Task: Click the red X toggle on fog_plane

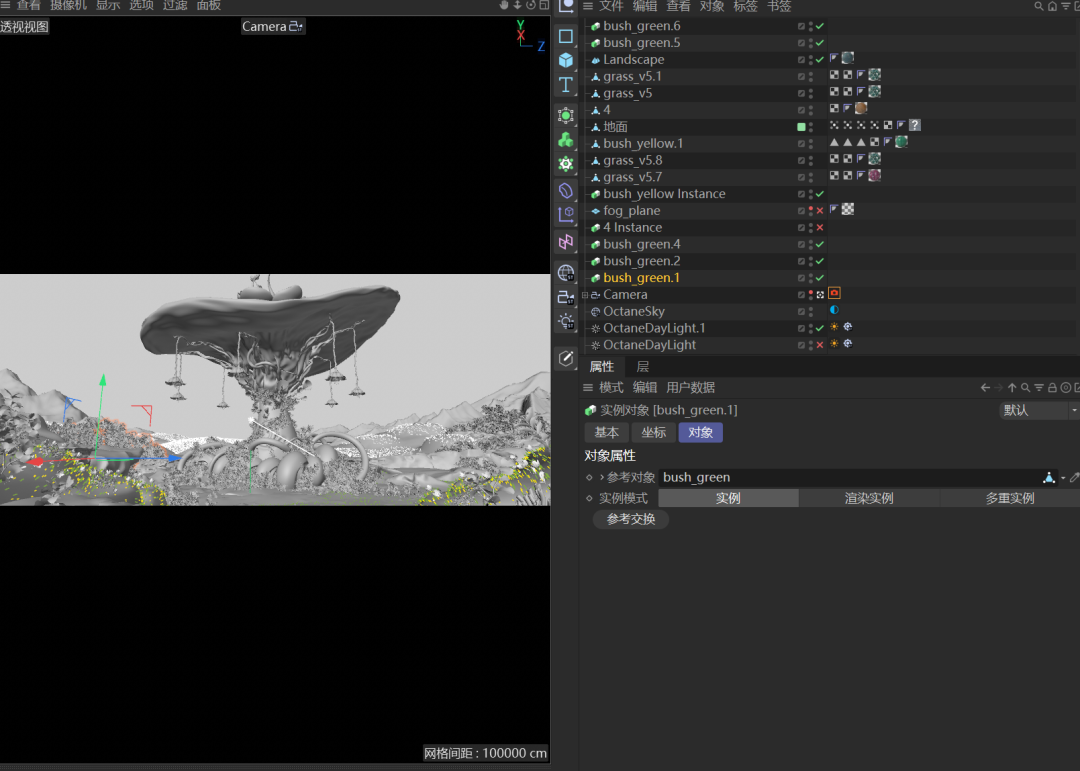Action: coord(821,209)
